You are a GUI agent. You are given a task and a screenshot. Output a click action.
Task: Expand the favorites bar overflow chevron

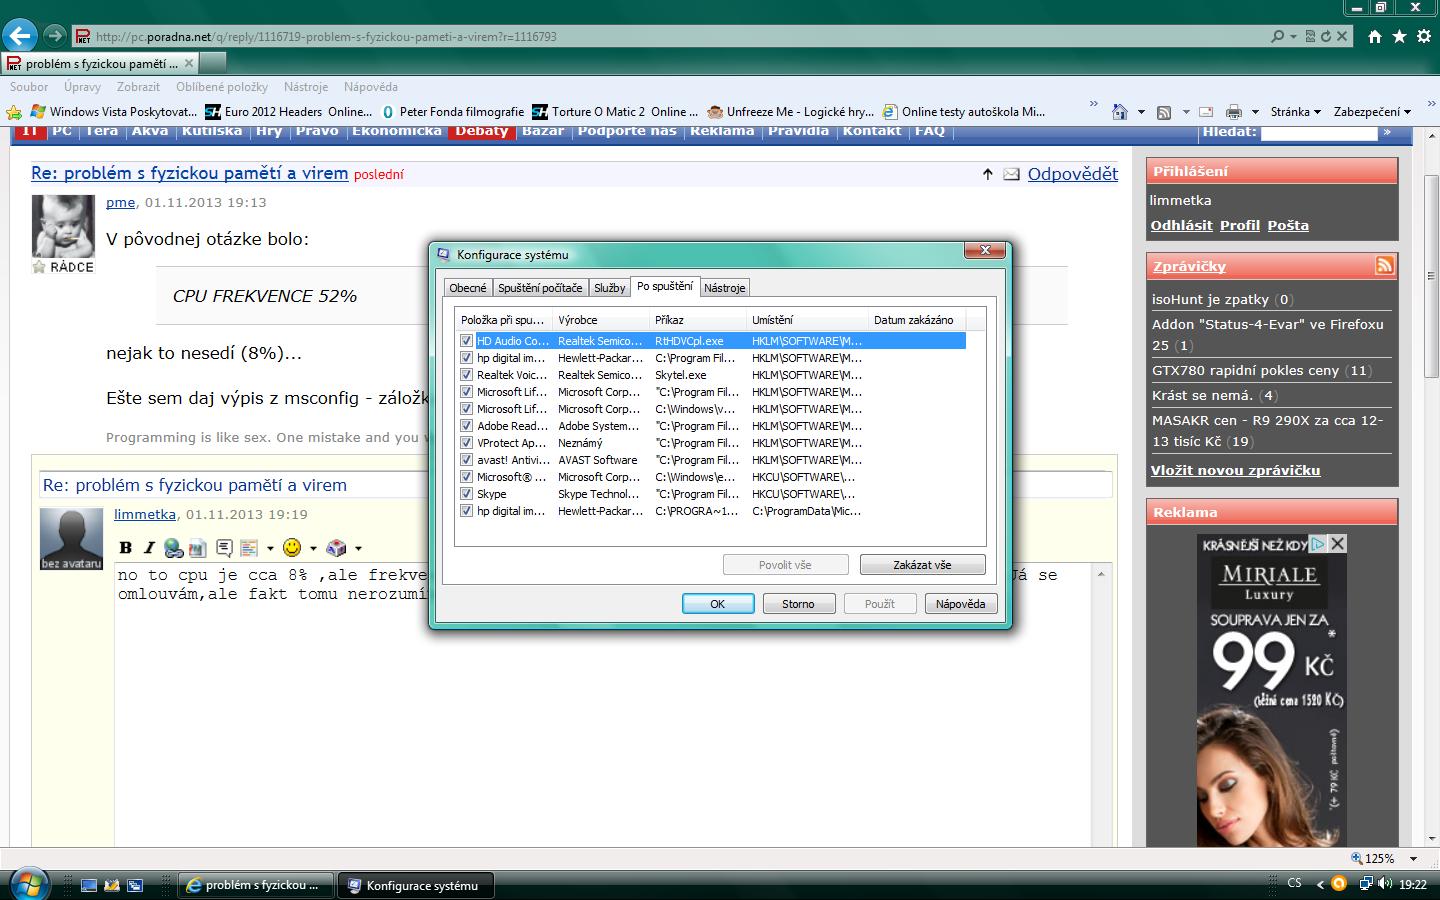(1093, 105)
